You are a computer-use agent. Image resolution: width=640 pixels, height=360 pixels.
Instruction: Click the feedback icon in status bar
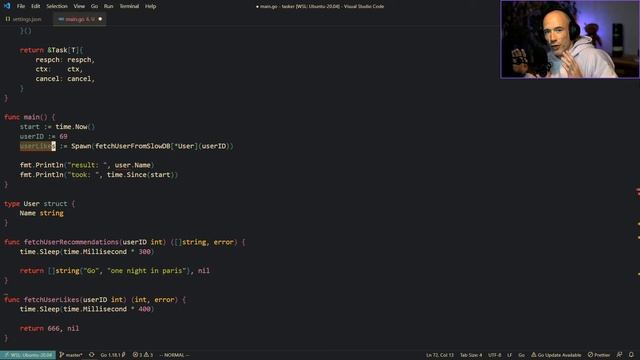click(620, 355)
